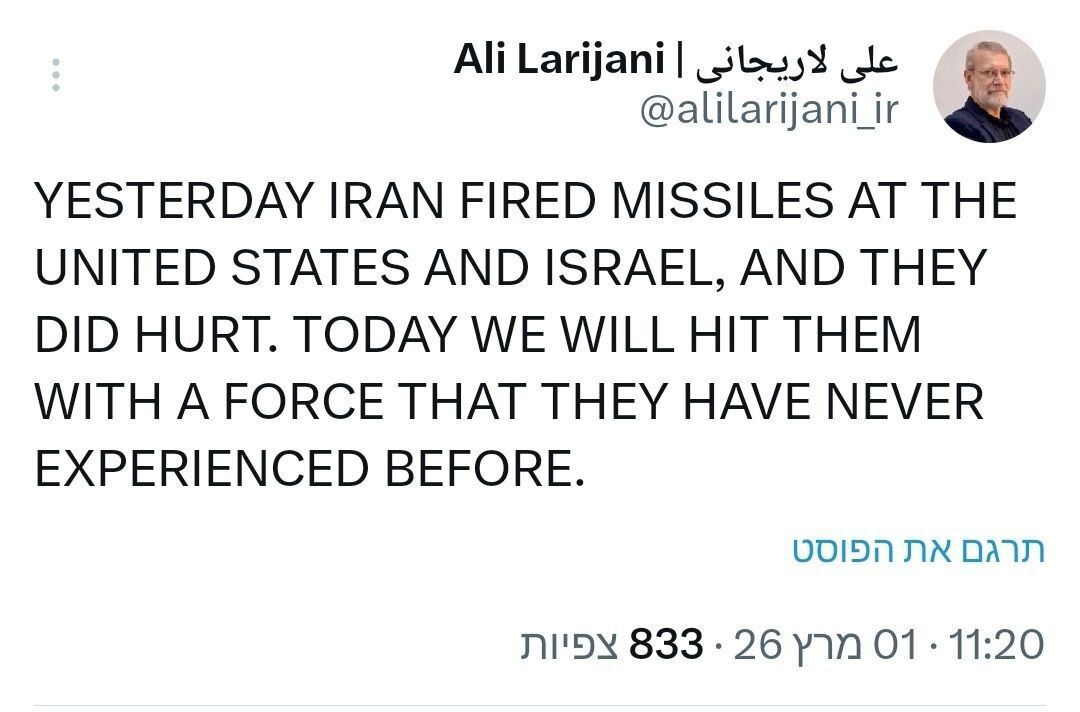The width and height of the screenshot is (1080, 712).
Task: Click the tweet line starting "YESTERDAY IRAN FIRED"
Action: [x=525, y=202]
